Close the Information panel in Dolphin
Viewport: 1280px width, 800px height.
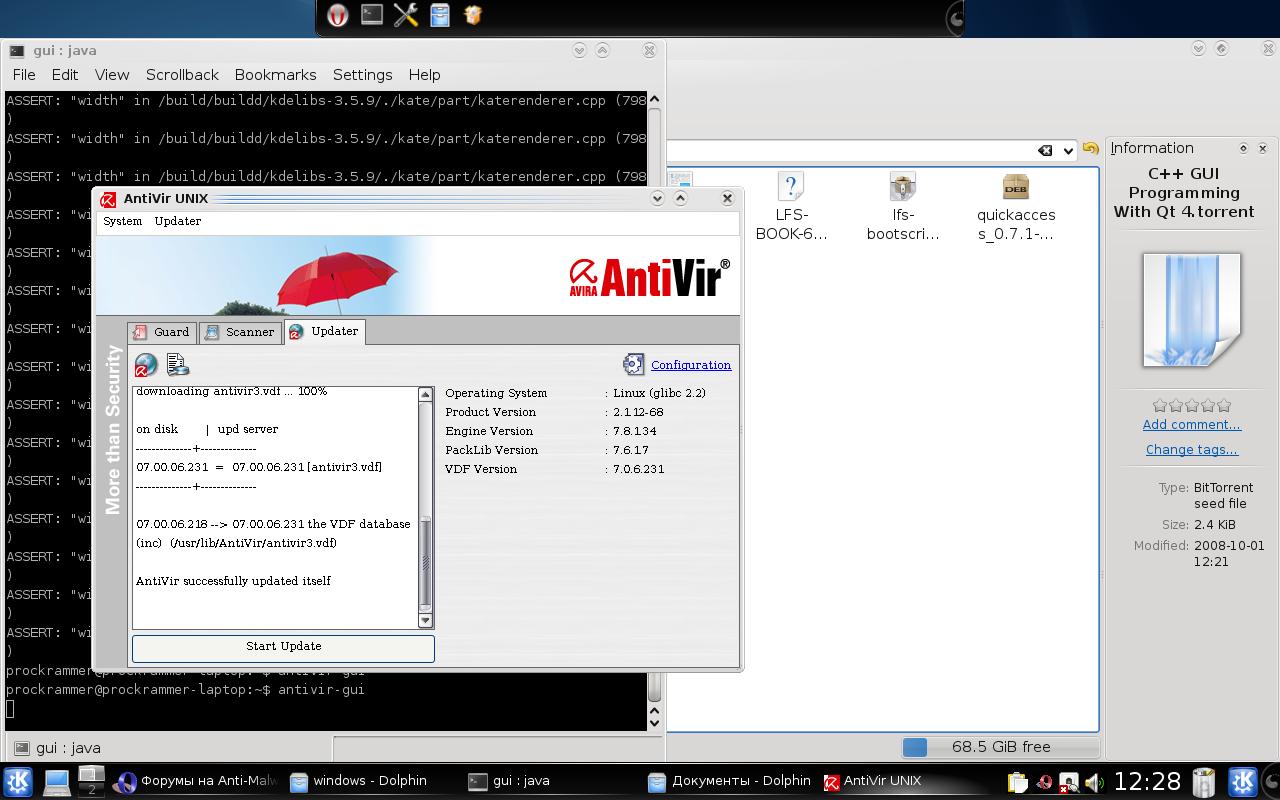click(x=1262, y=148)
